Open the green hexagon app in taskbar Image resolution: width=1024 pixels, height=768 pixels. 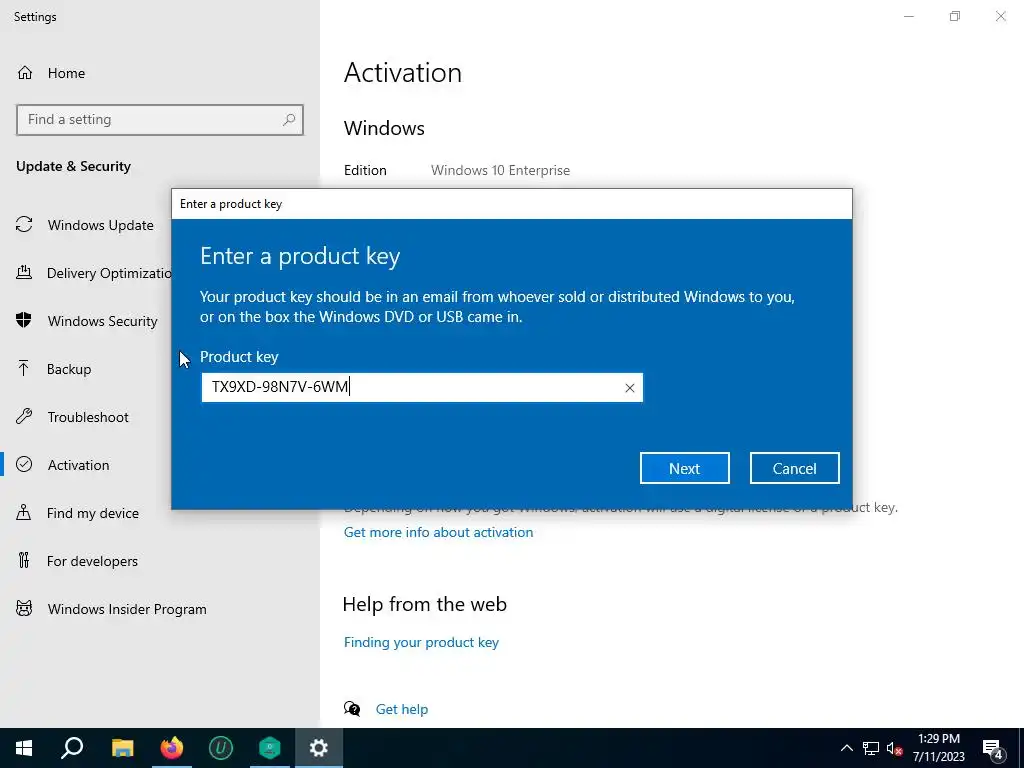pos(270,748)
